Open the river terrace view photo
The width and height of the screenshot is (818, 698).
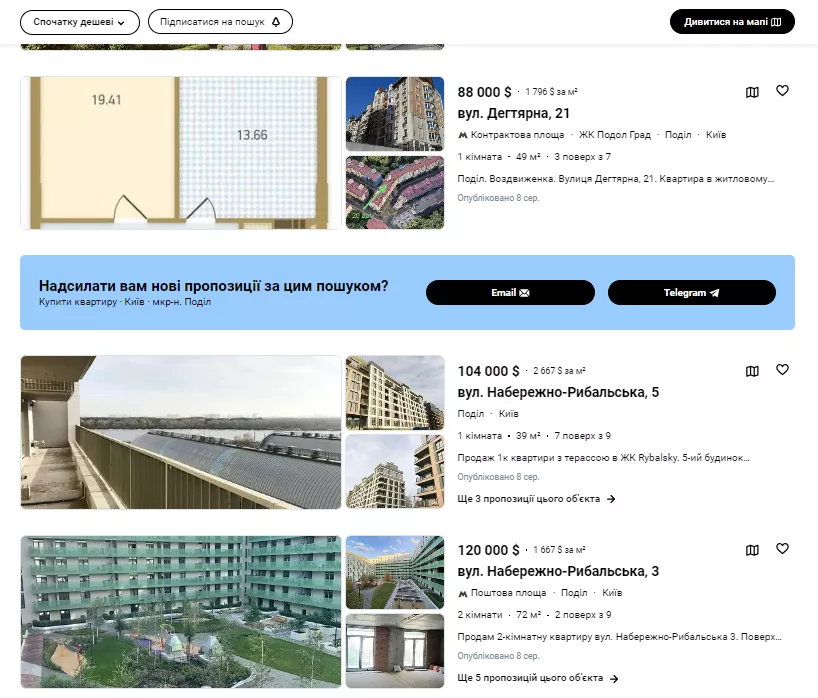180,432
